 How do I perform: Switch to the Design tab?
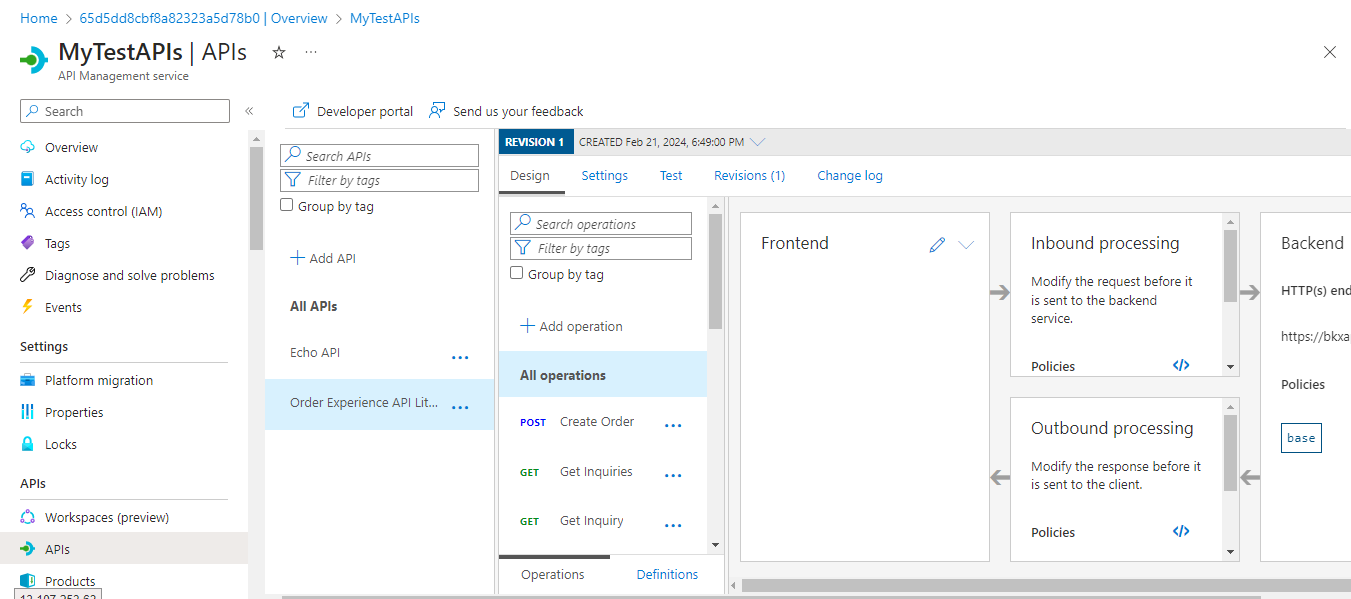tap(530, 175)
